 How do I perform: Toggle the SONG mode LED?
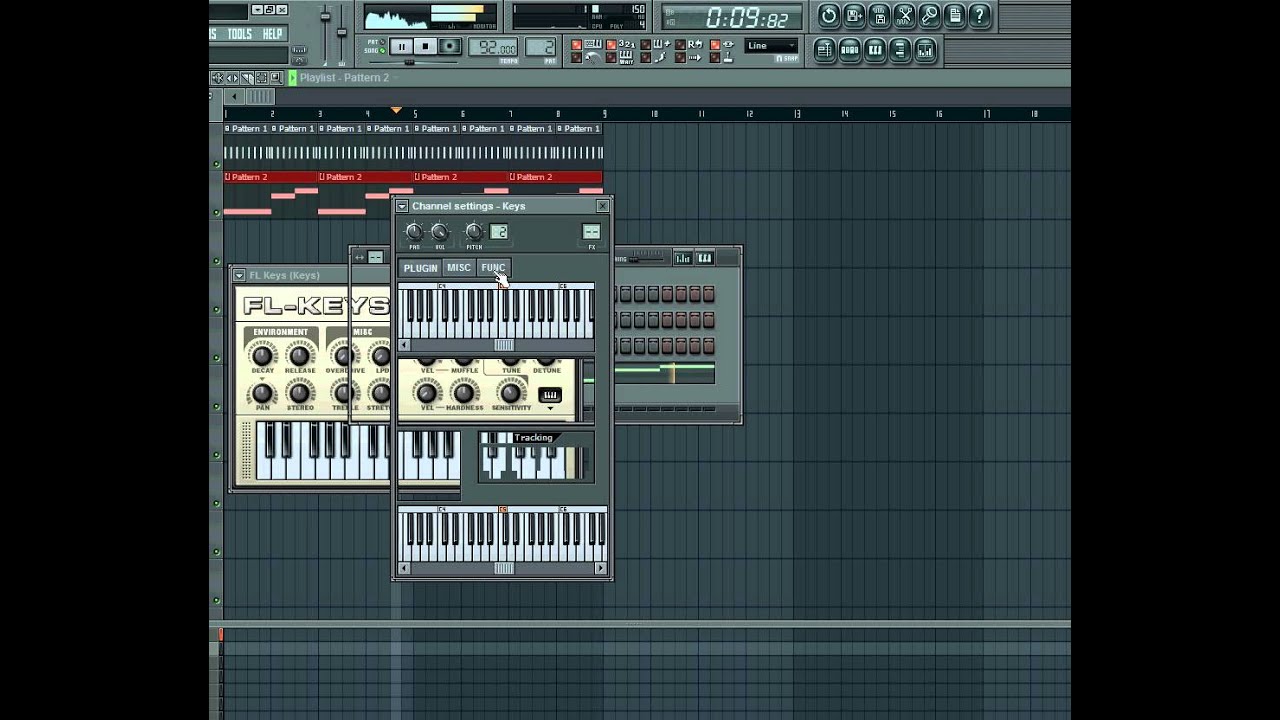(382, 50)
